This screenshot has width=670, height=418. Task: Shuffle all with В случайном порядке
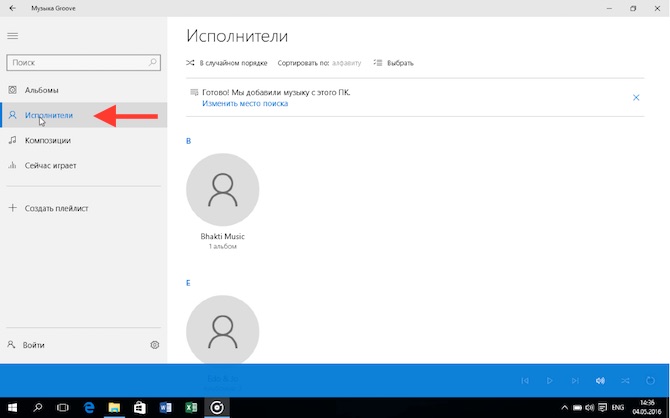[x=226, y=63]
